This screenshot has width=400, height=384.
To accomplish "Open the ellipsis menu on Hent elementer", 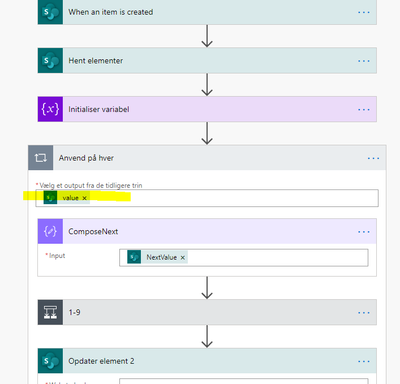I will (x=364, y=61).
